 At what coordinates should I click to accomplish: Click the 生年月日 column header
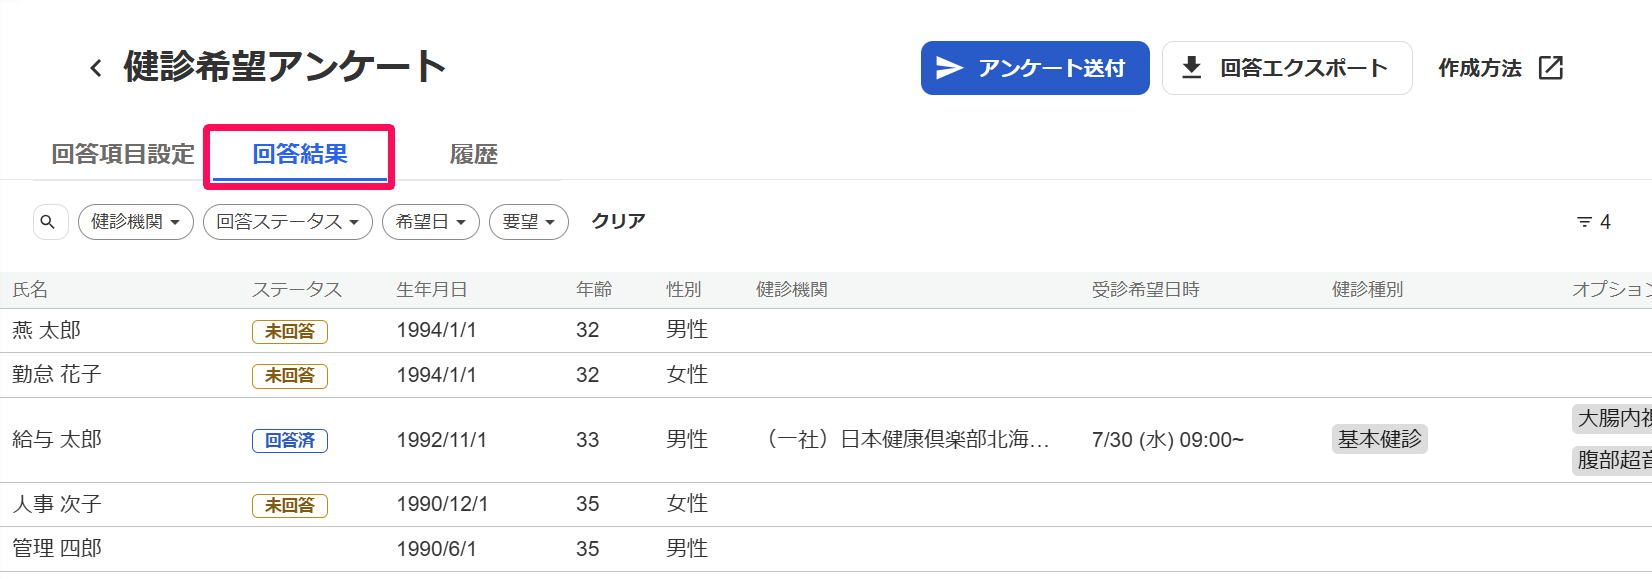[432, 290]
